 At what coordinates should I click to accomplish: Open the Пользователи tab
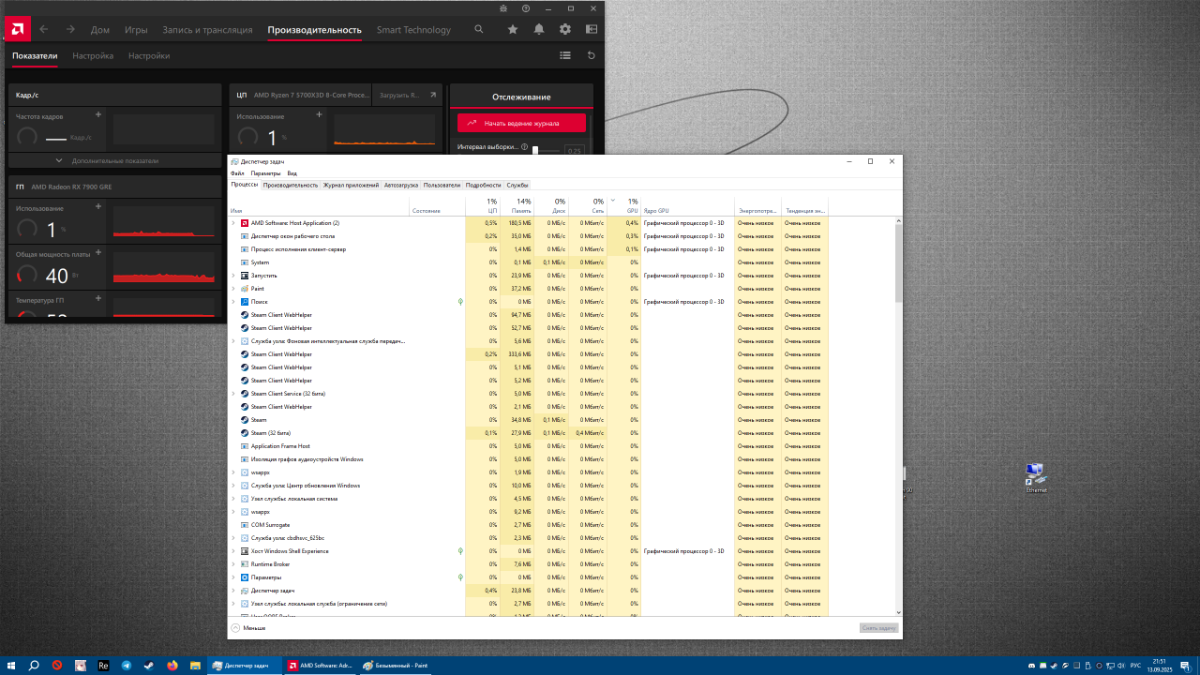[x=442, y=185]
